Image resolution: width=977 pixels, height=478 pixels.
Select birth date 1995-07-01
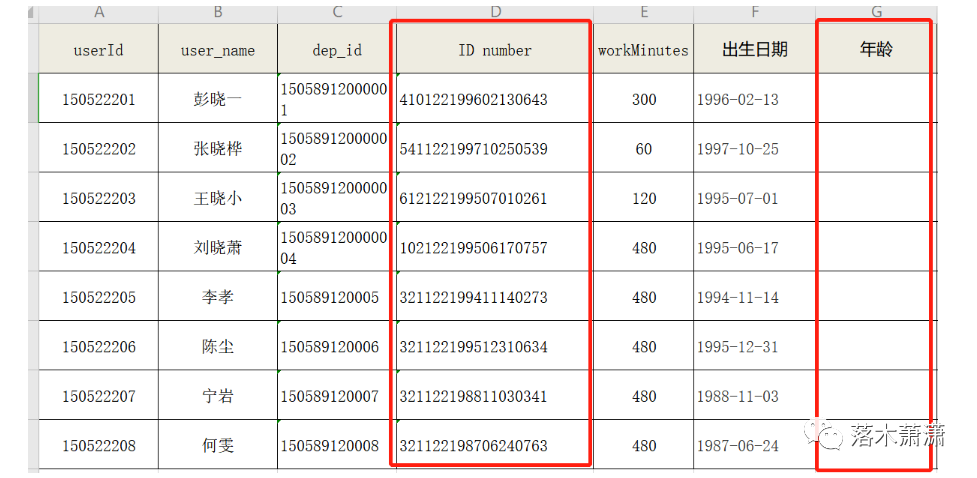pyautogui.click(x=755, y=198)
